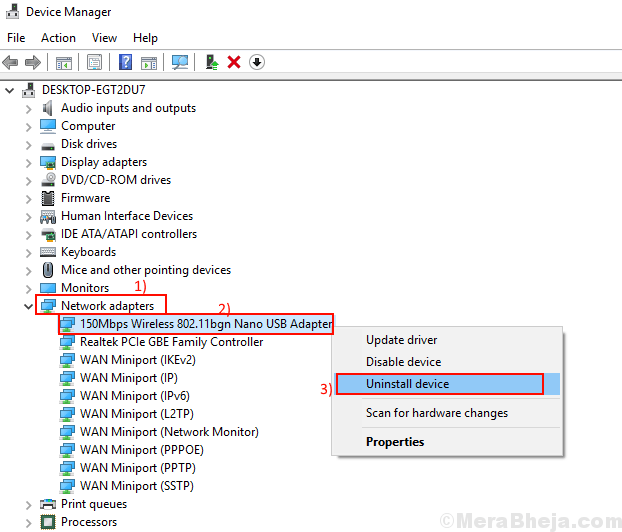Select the Firmware category label
Image resolution: width=622 pixels, height=532 pixels.
[x=85, y=198]
